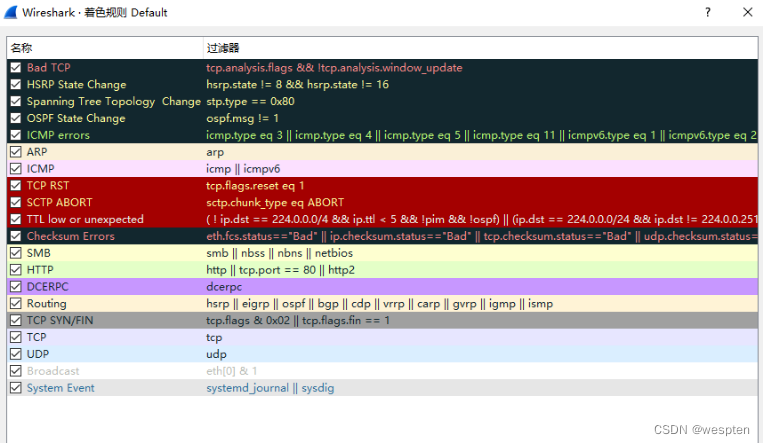Click filter ospf.msg != 1
Viewport: 765px width, 446px height.
[x=242, y=118]
